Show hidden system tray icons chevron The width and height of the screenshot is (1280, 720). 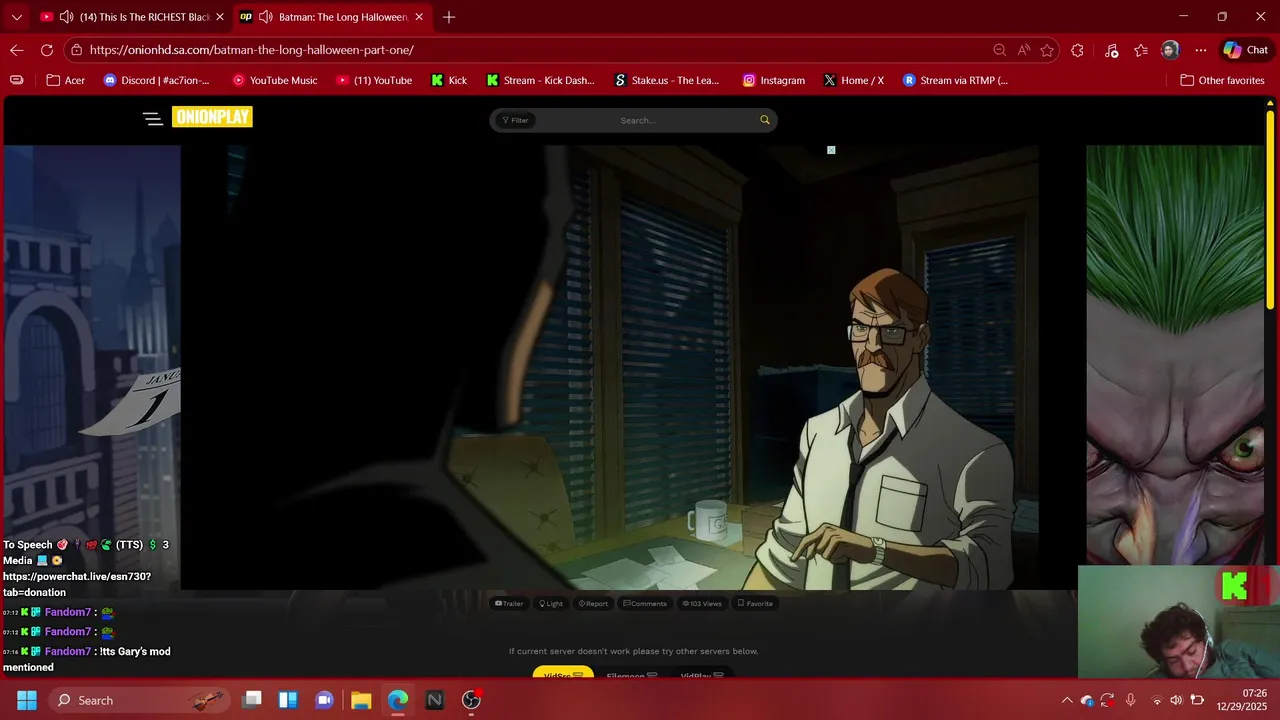point(1067,700)
